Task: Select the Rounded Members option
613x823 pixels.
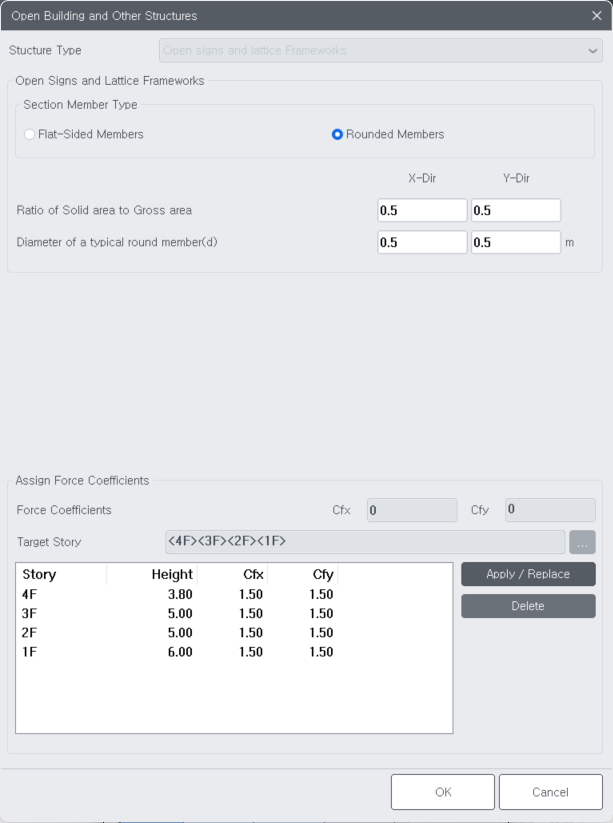Action: tap(339, 133)
